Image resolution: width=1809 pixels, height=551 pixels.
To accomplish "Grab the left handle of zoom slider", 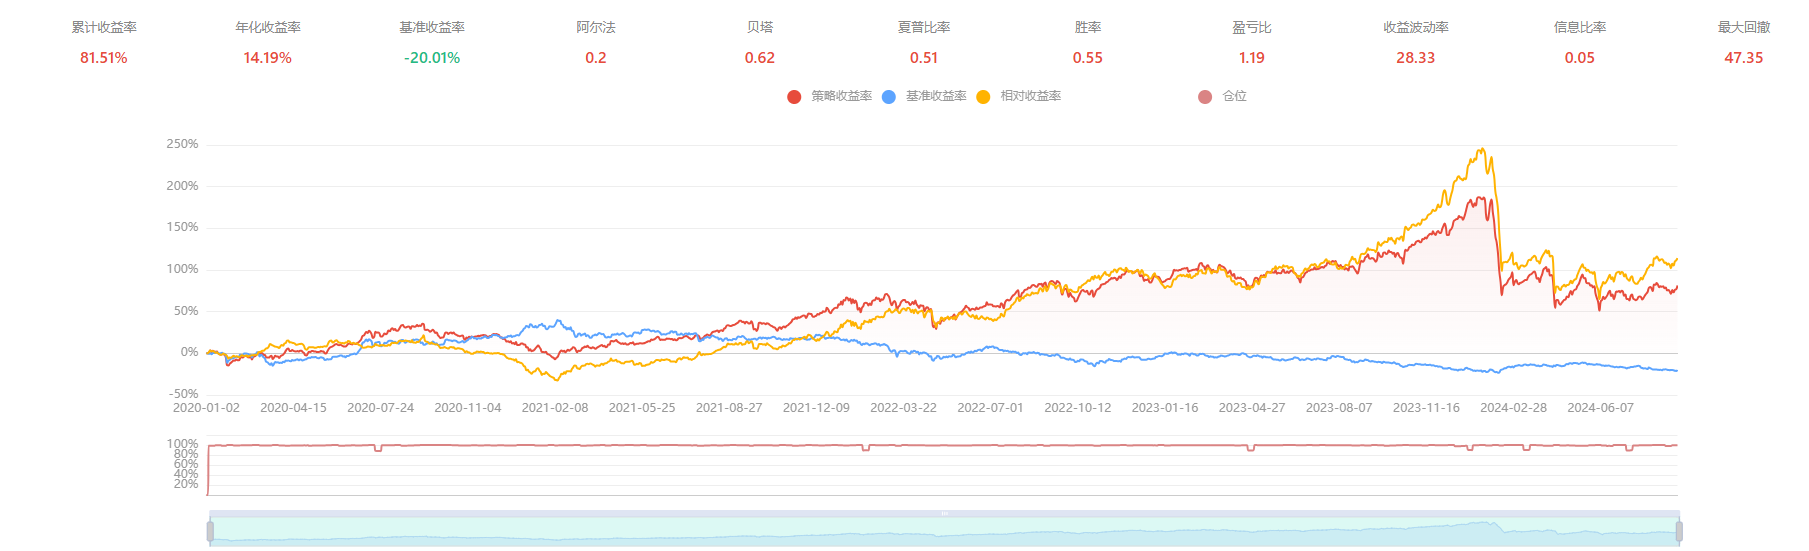I will pos(210,531).
